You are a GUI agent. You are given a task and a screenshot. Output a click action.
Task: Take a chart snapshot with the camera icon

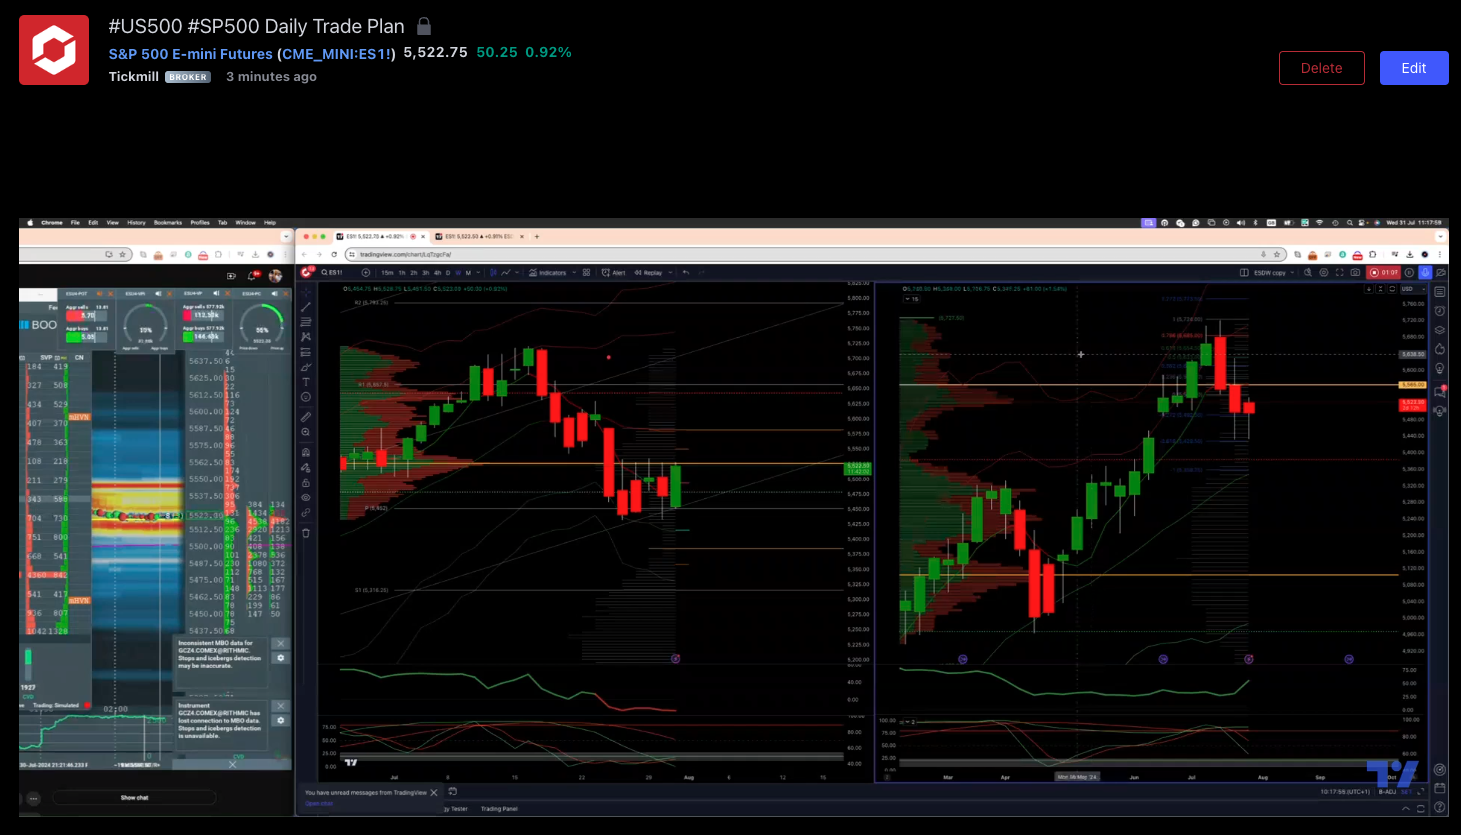[x=1355, y=272]
